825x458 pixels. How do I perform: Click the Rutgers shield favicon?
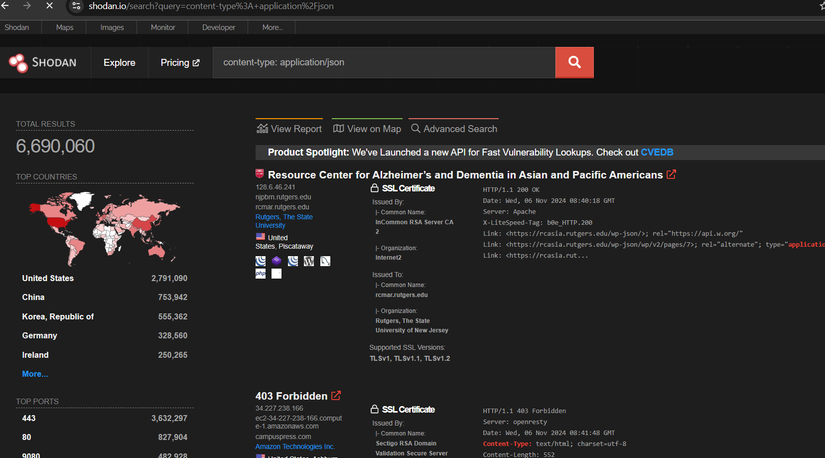click(259, 174)
